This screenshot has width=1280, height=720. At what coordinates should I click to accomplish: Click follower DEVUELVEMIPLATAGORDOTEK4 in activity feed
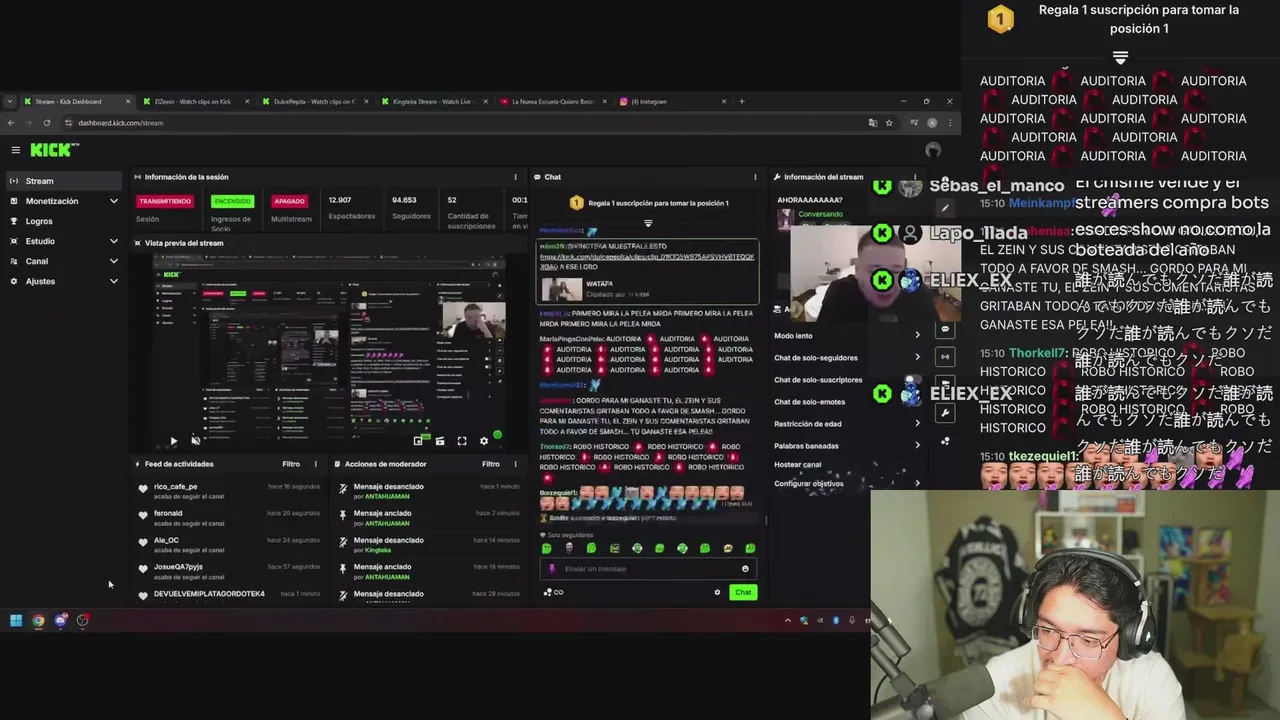tap(209, 594)
